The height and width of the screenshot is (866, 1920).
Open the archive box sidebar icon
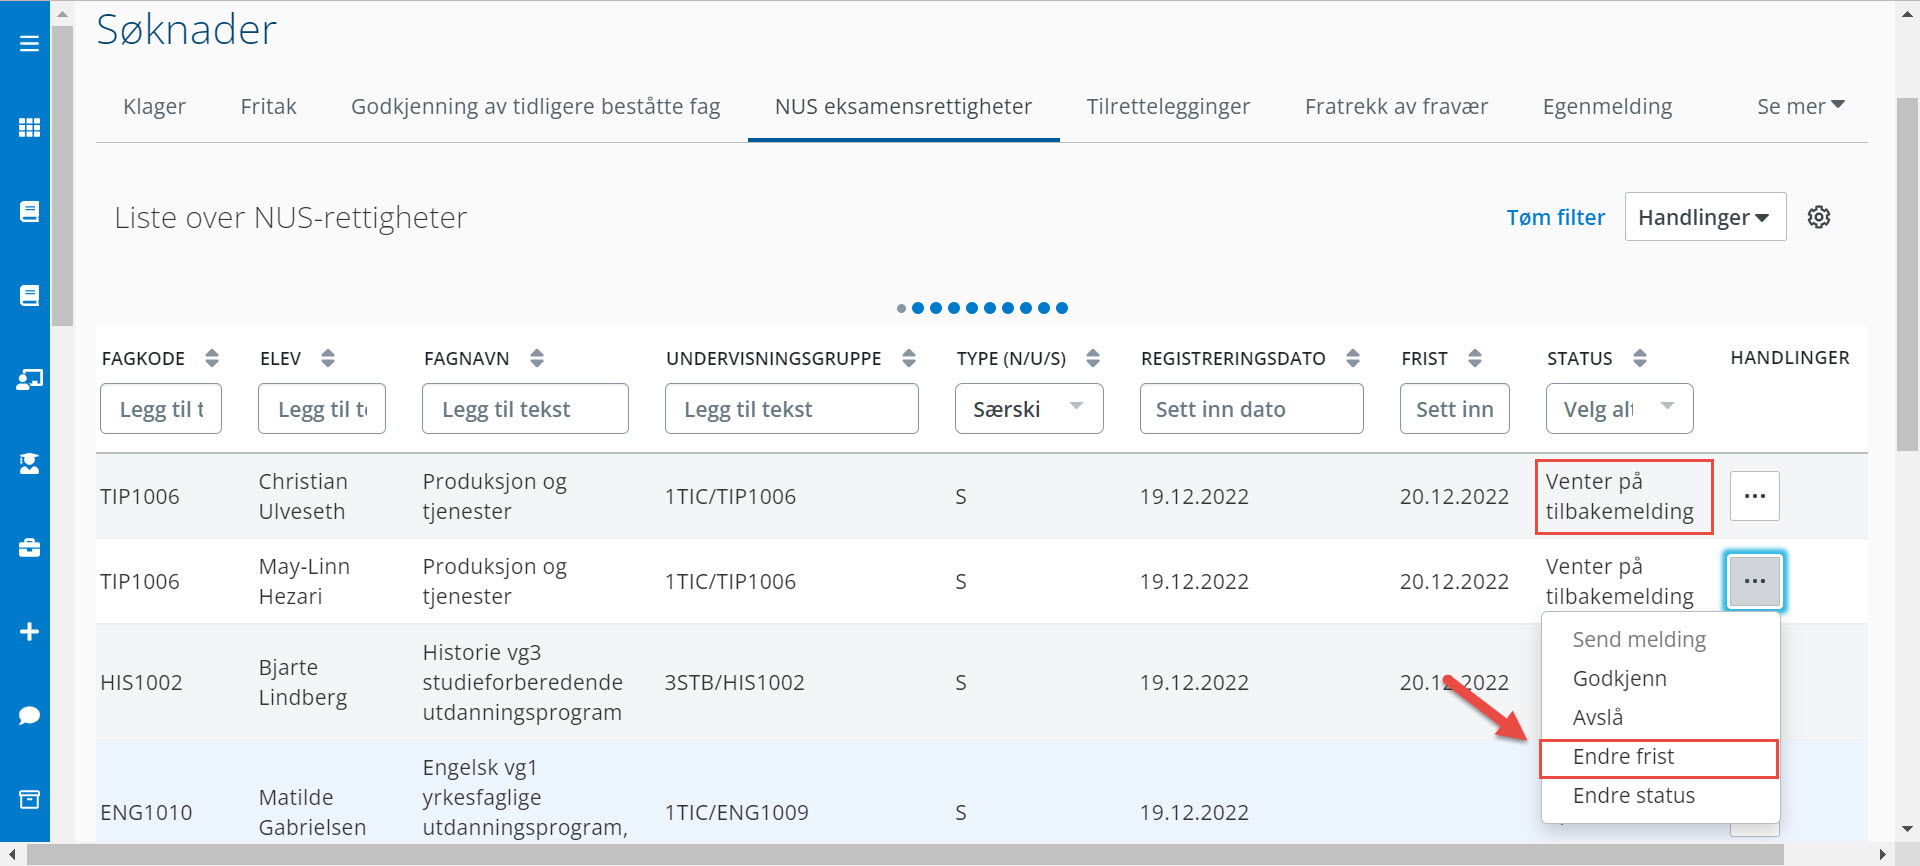tap(29, 799)
